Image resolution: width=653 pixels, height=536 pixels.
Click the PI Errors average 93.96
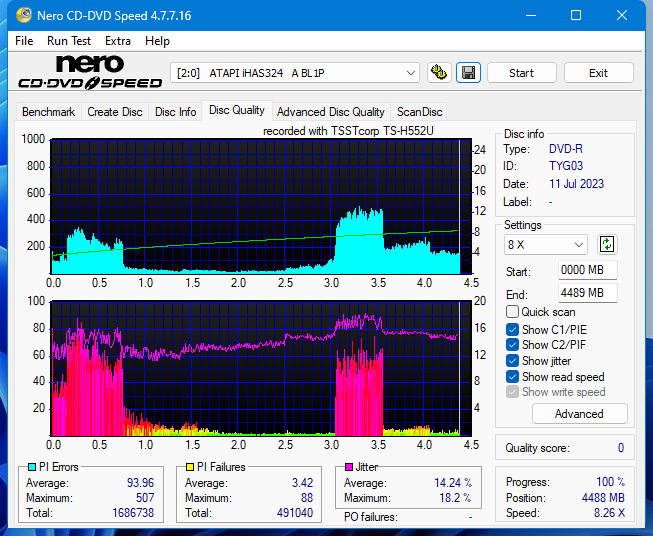pos(140,483)
